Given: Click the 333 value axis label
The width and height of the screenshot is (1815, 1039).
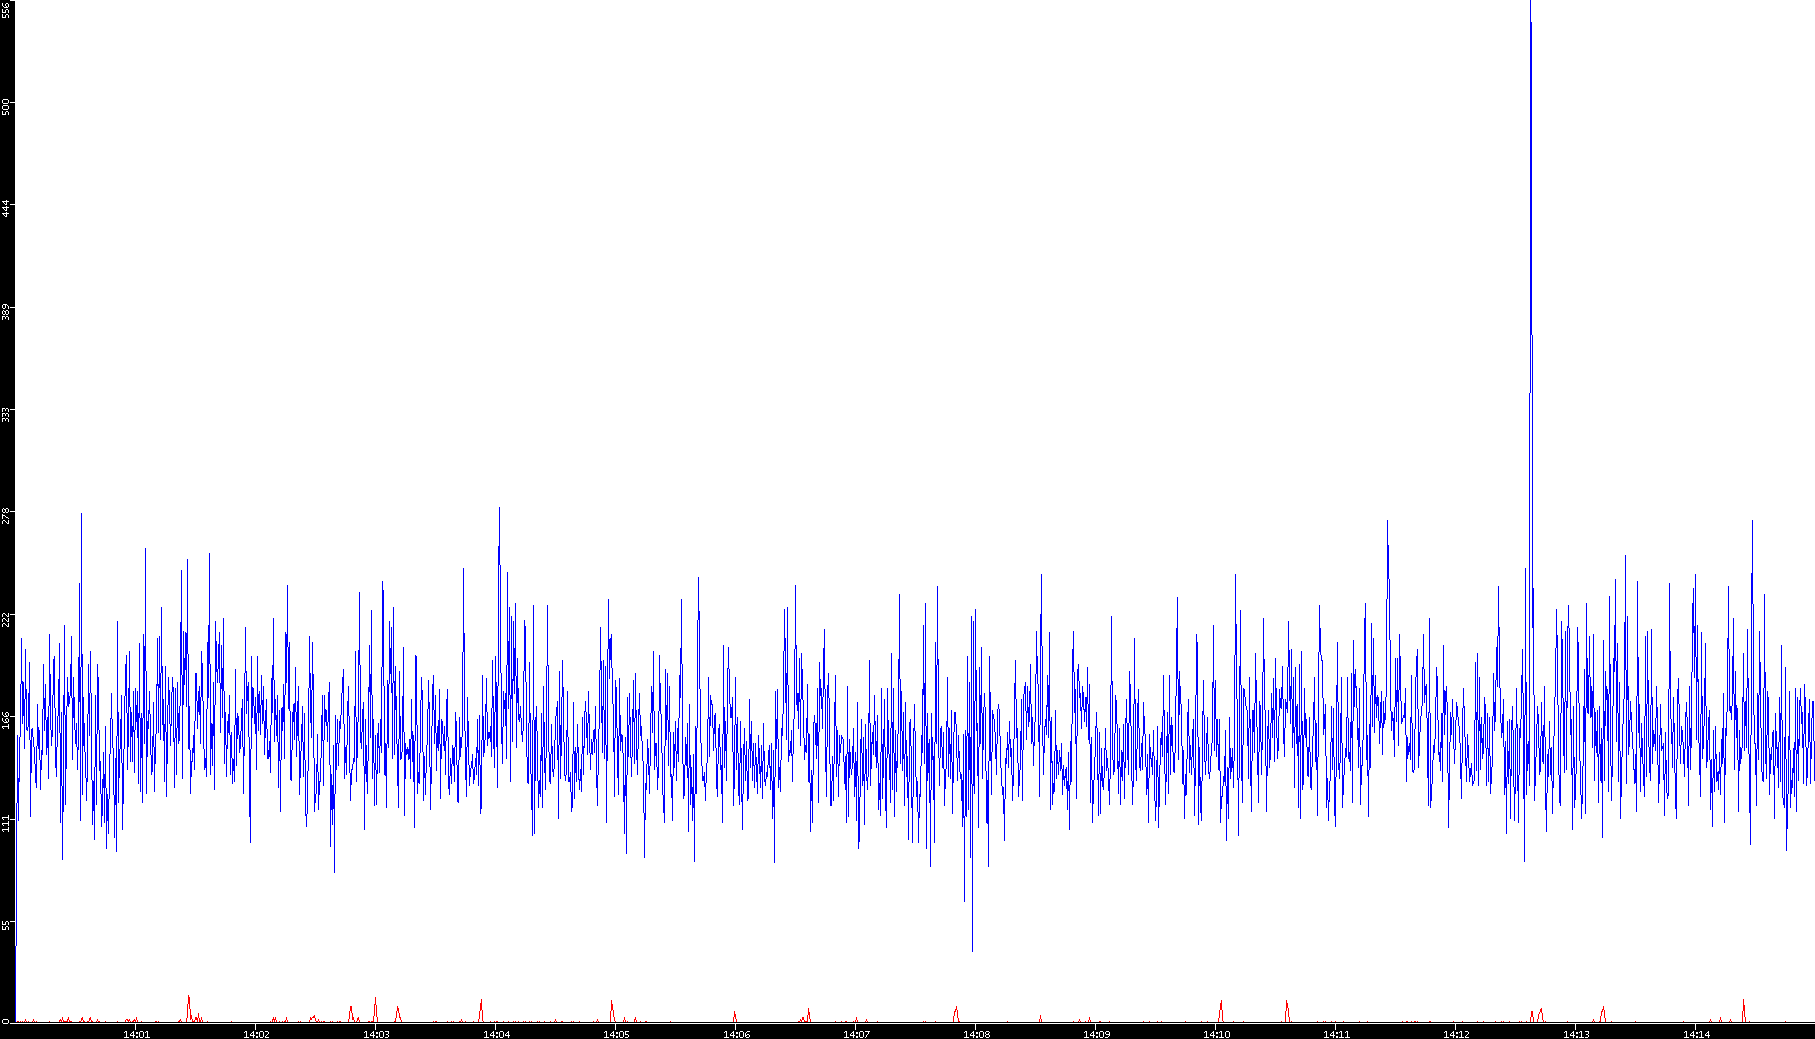Looking at the screenshot, I should [6, 413].
